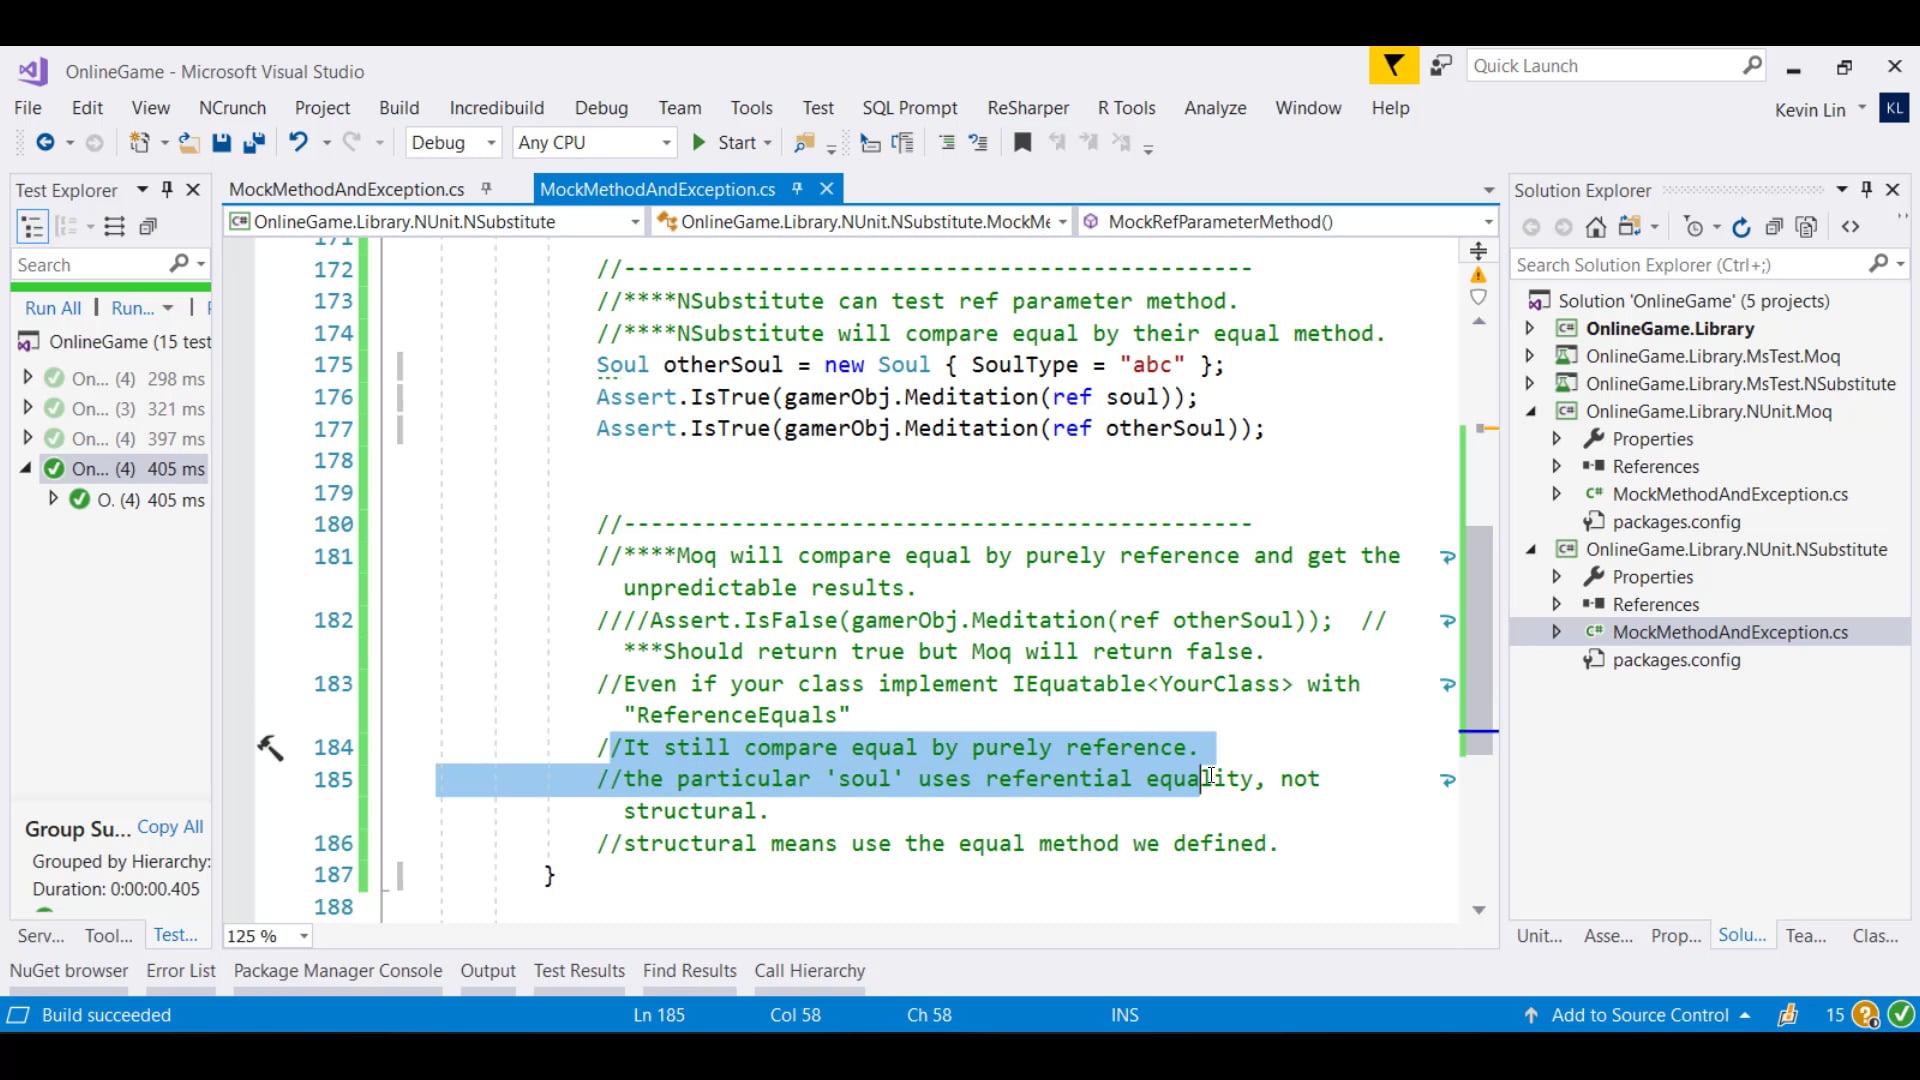Toggle pin on the active MockMethodAndException.cs tab
The image size is (1920, 1080).
(797, 189)
